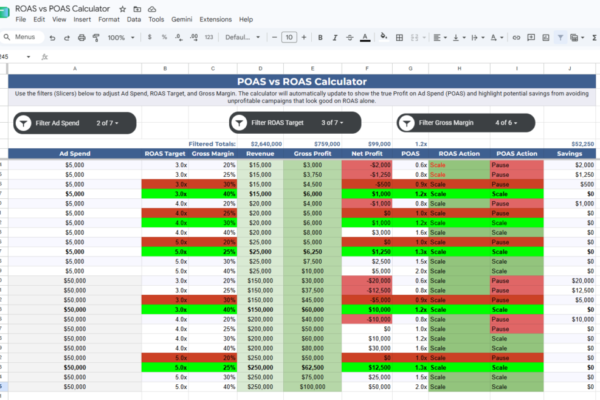Open fill color picker
The width and height of the screenshot is (600, 400).
[383, 37]
